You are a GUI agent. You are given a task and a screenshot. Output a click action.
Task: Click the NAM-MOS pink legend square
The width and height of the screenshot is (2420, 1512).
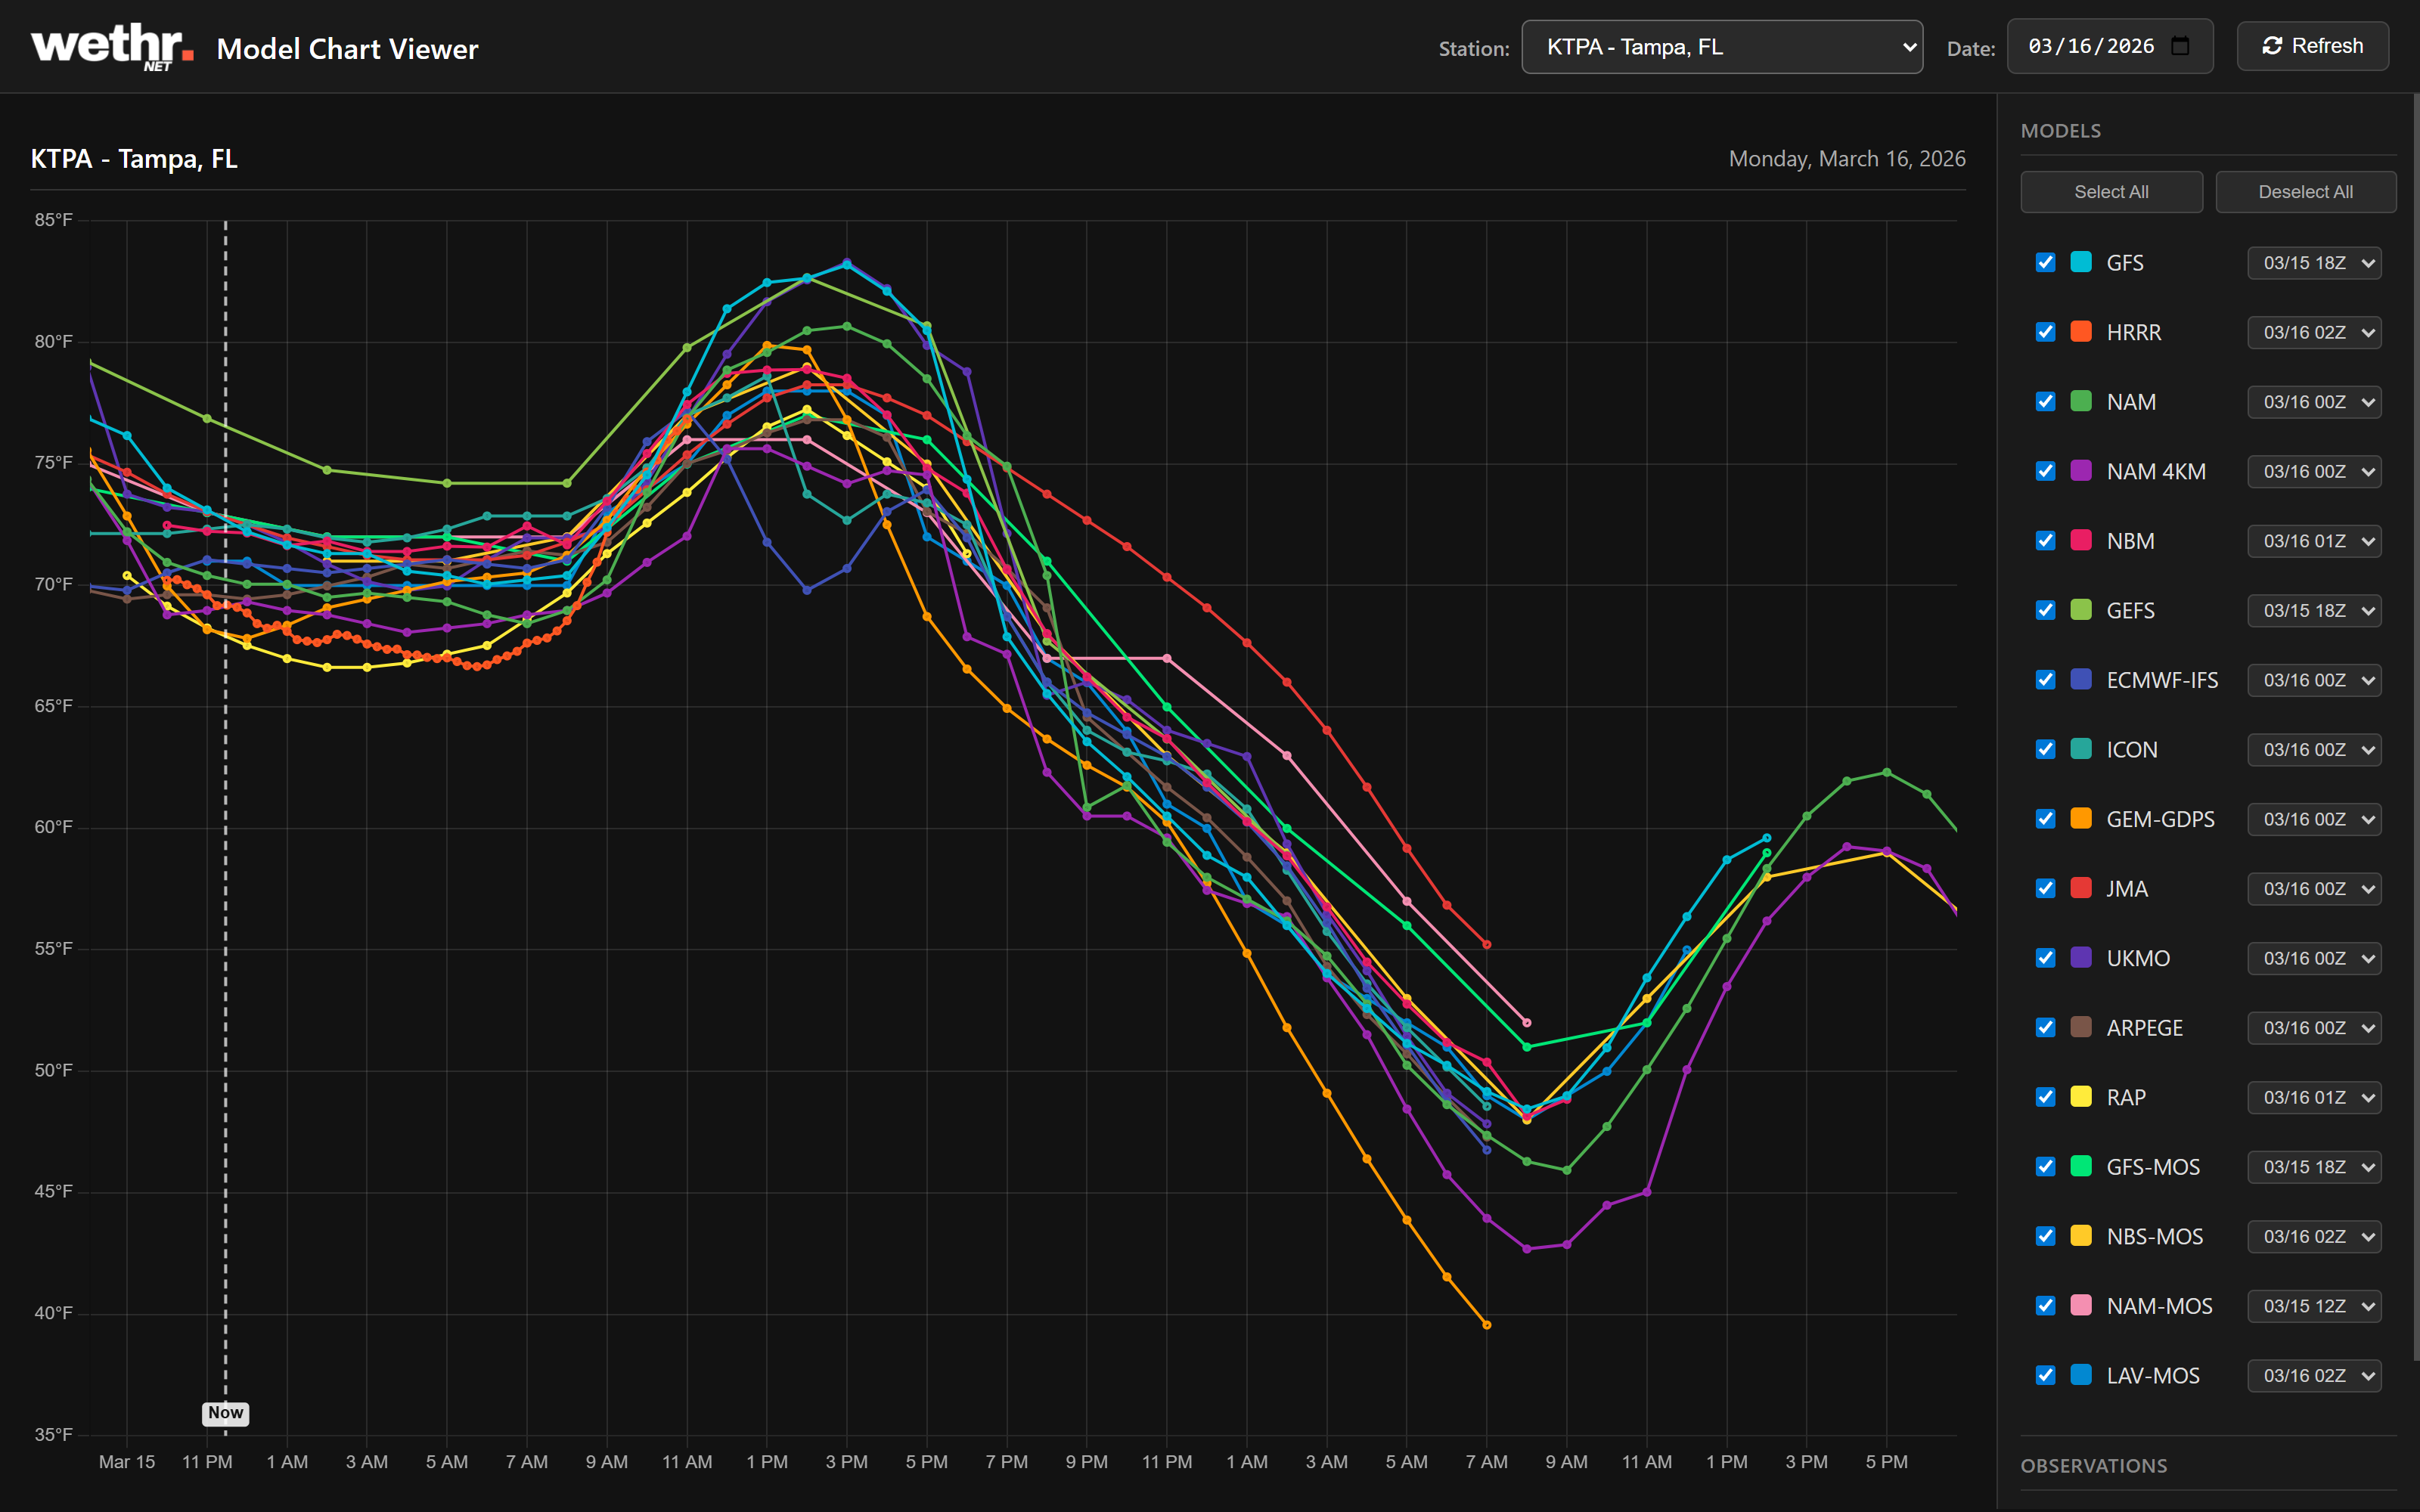pyautogui.click(x=2081, y=1305)
